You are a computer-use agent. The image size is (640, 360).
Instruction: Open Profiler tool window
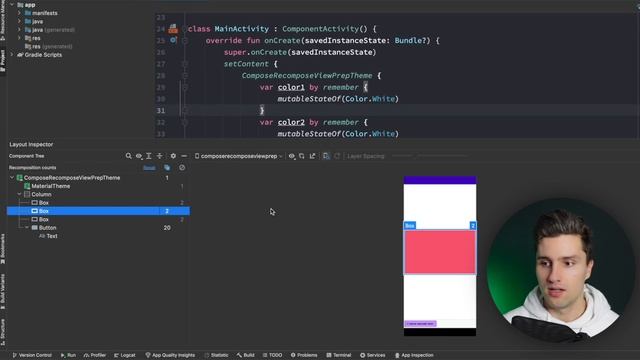95,355
